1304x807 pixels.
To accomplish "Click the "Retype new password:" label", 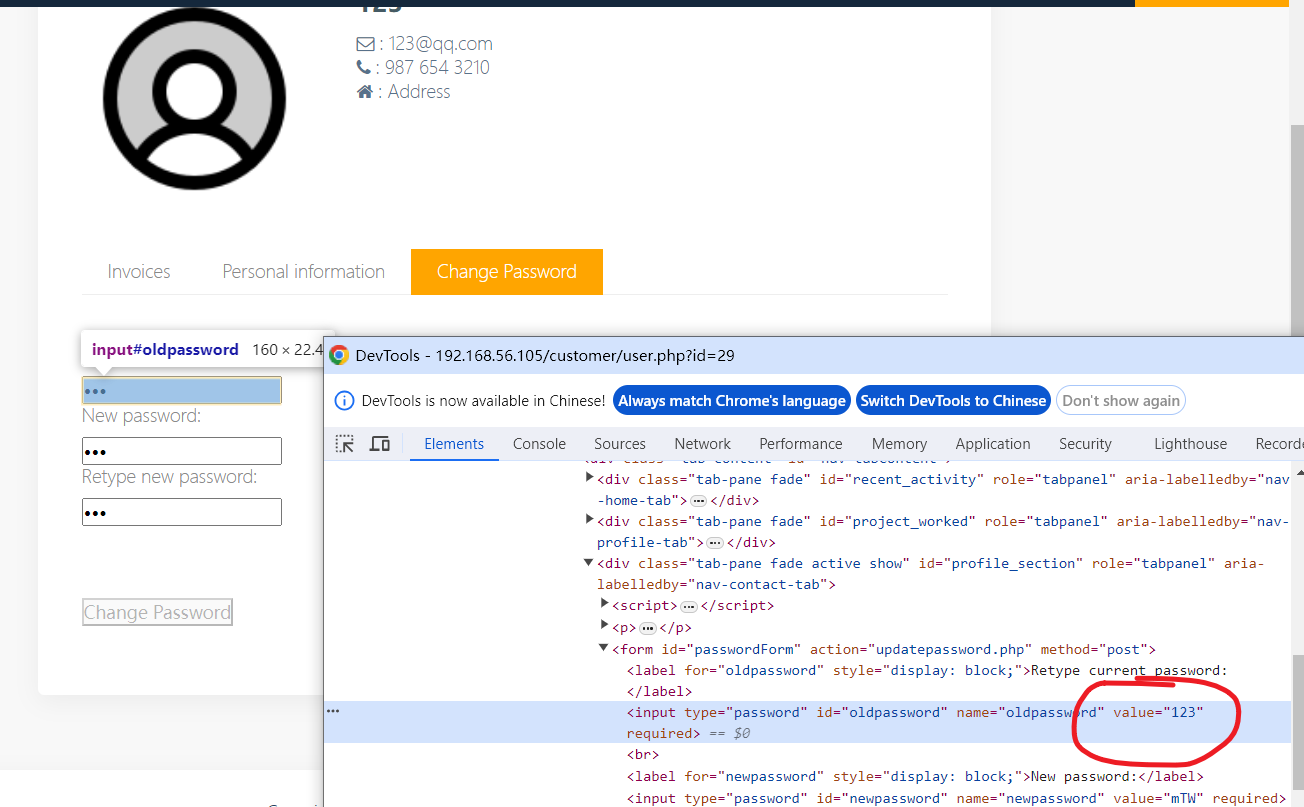I will pyautogui.click(x=170, y=477).
